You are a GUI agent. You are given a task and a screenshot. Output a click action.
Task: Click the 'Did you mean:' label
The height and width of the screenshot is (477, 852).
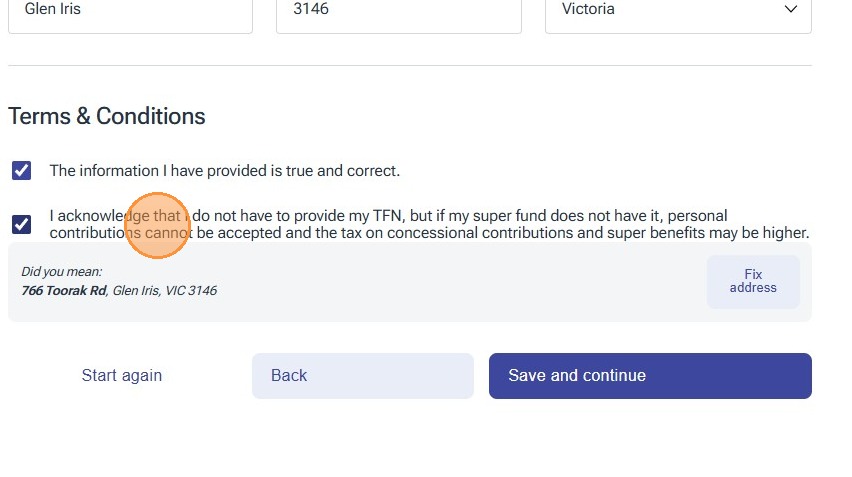61,271
